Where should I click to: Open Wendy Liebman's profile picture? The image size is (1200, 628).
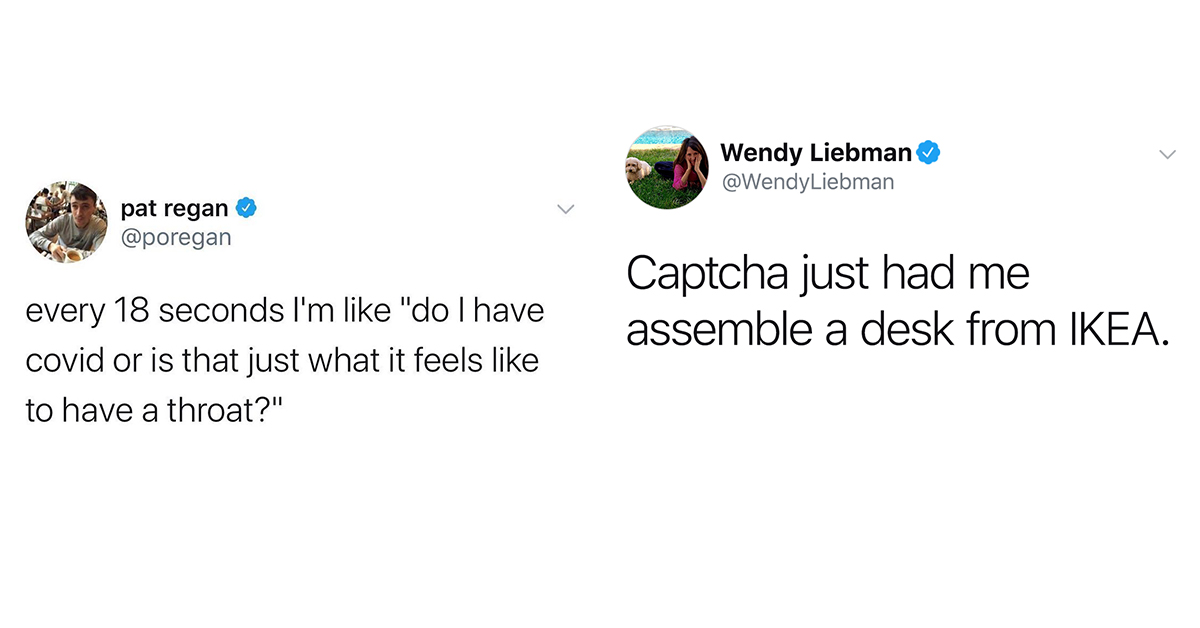coord(666,167)
